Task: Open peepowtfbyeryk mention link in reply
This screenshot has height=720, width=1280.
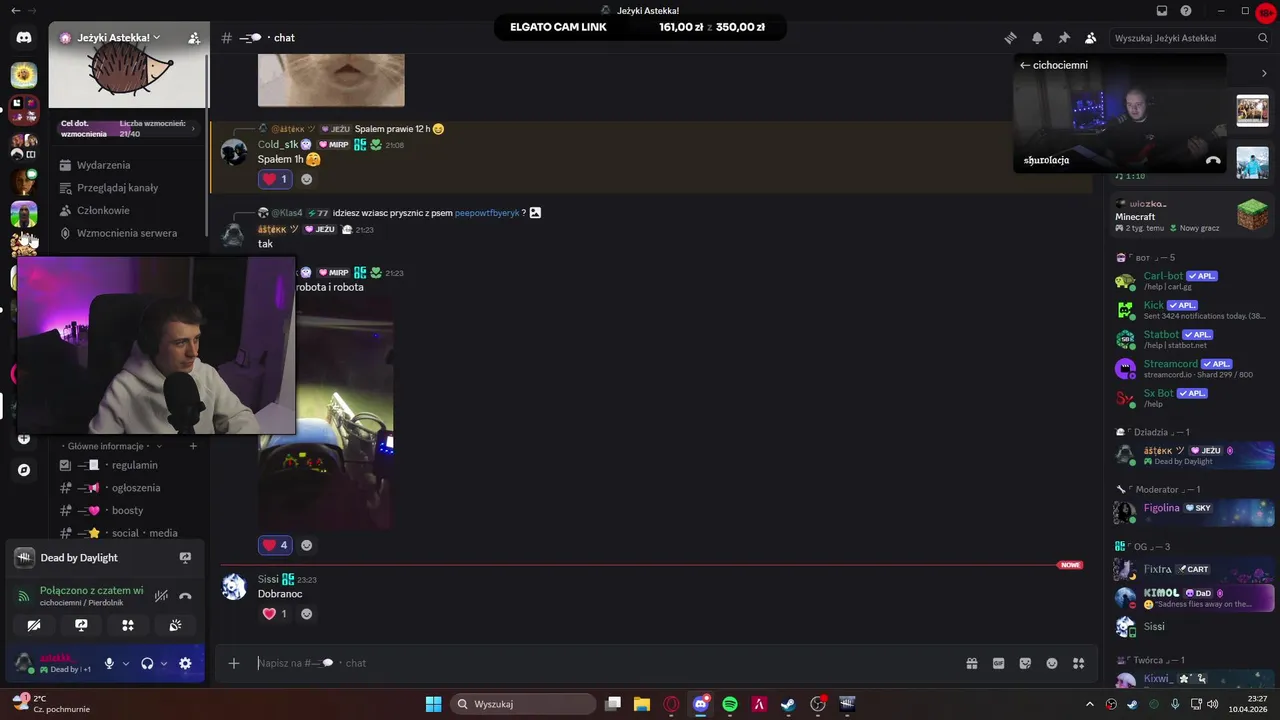Action: coord(487,213)
